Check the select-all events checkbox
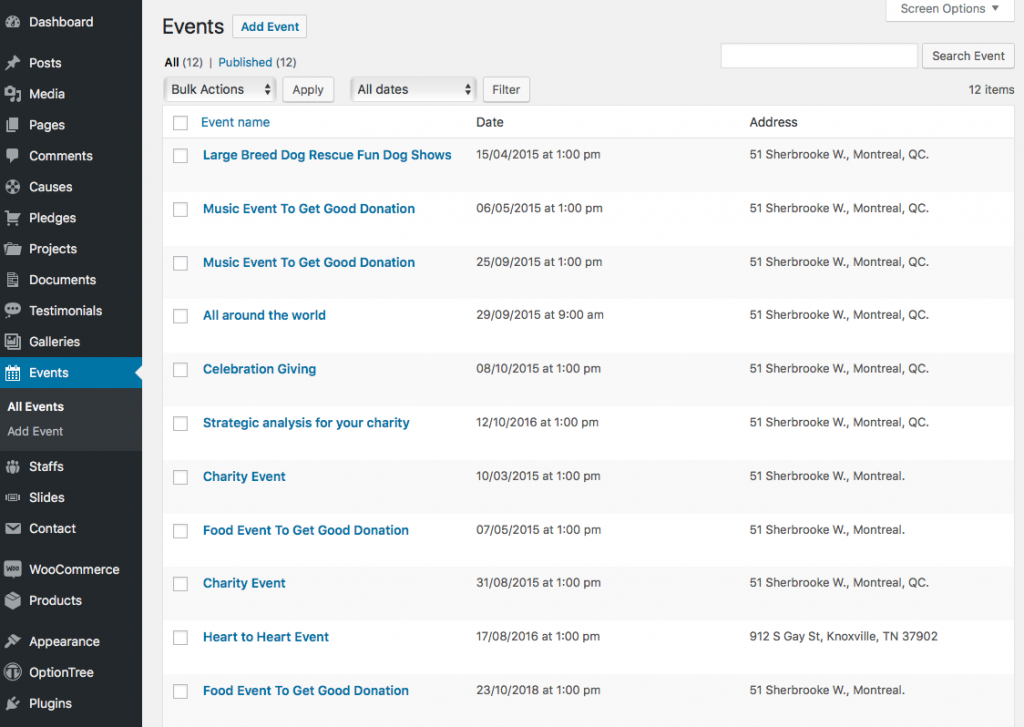Image resolution: width=1024 pixels, height=727 pixels. click(x=180, y=122)
